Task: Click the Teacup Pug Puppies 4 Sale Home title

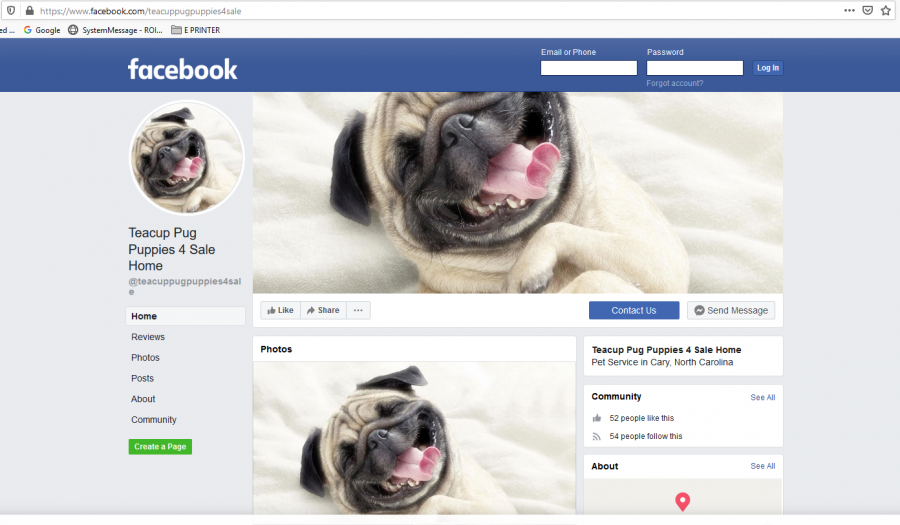Action: 172,249
